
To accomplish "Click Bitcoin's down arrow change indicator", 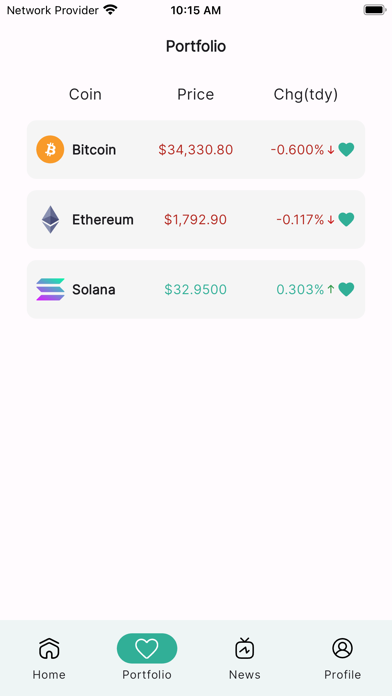I will (330, 150).
